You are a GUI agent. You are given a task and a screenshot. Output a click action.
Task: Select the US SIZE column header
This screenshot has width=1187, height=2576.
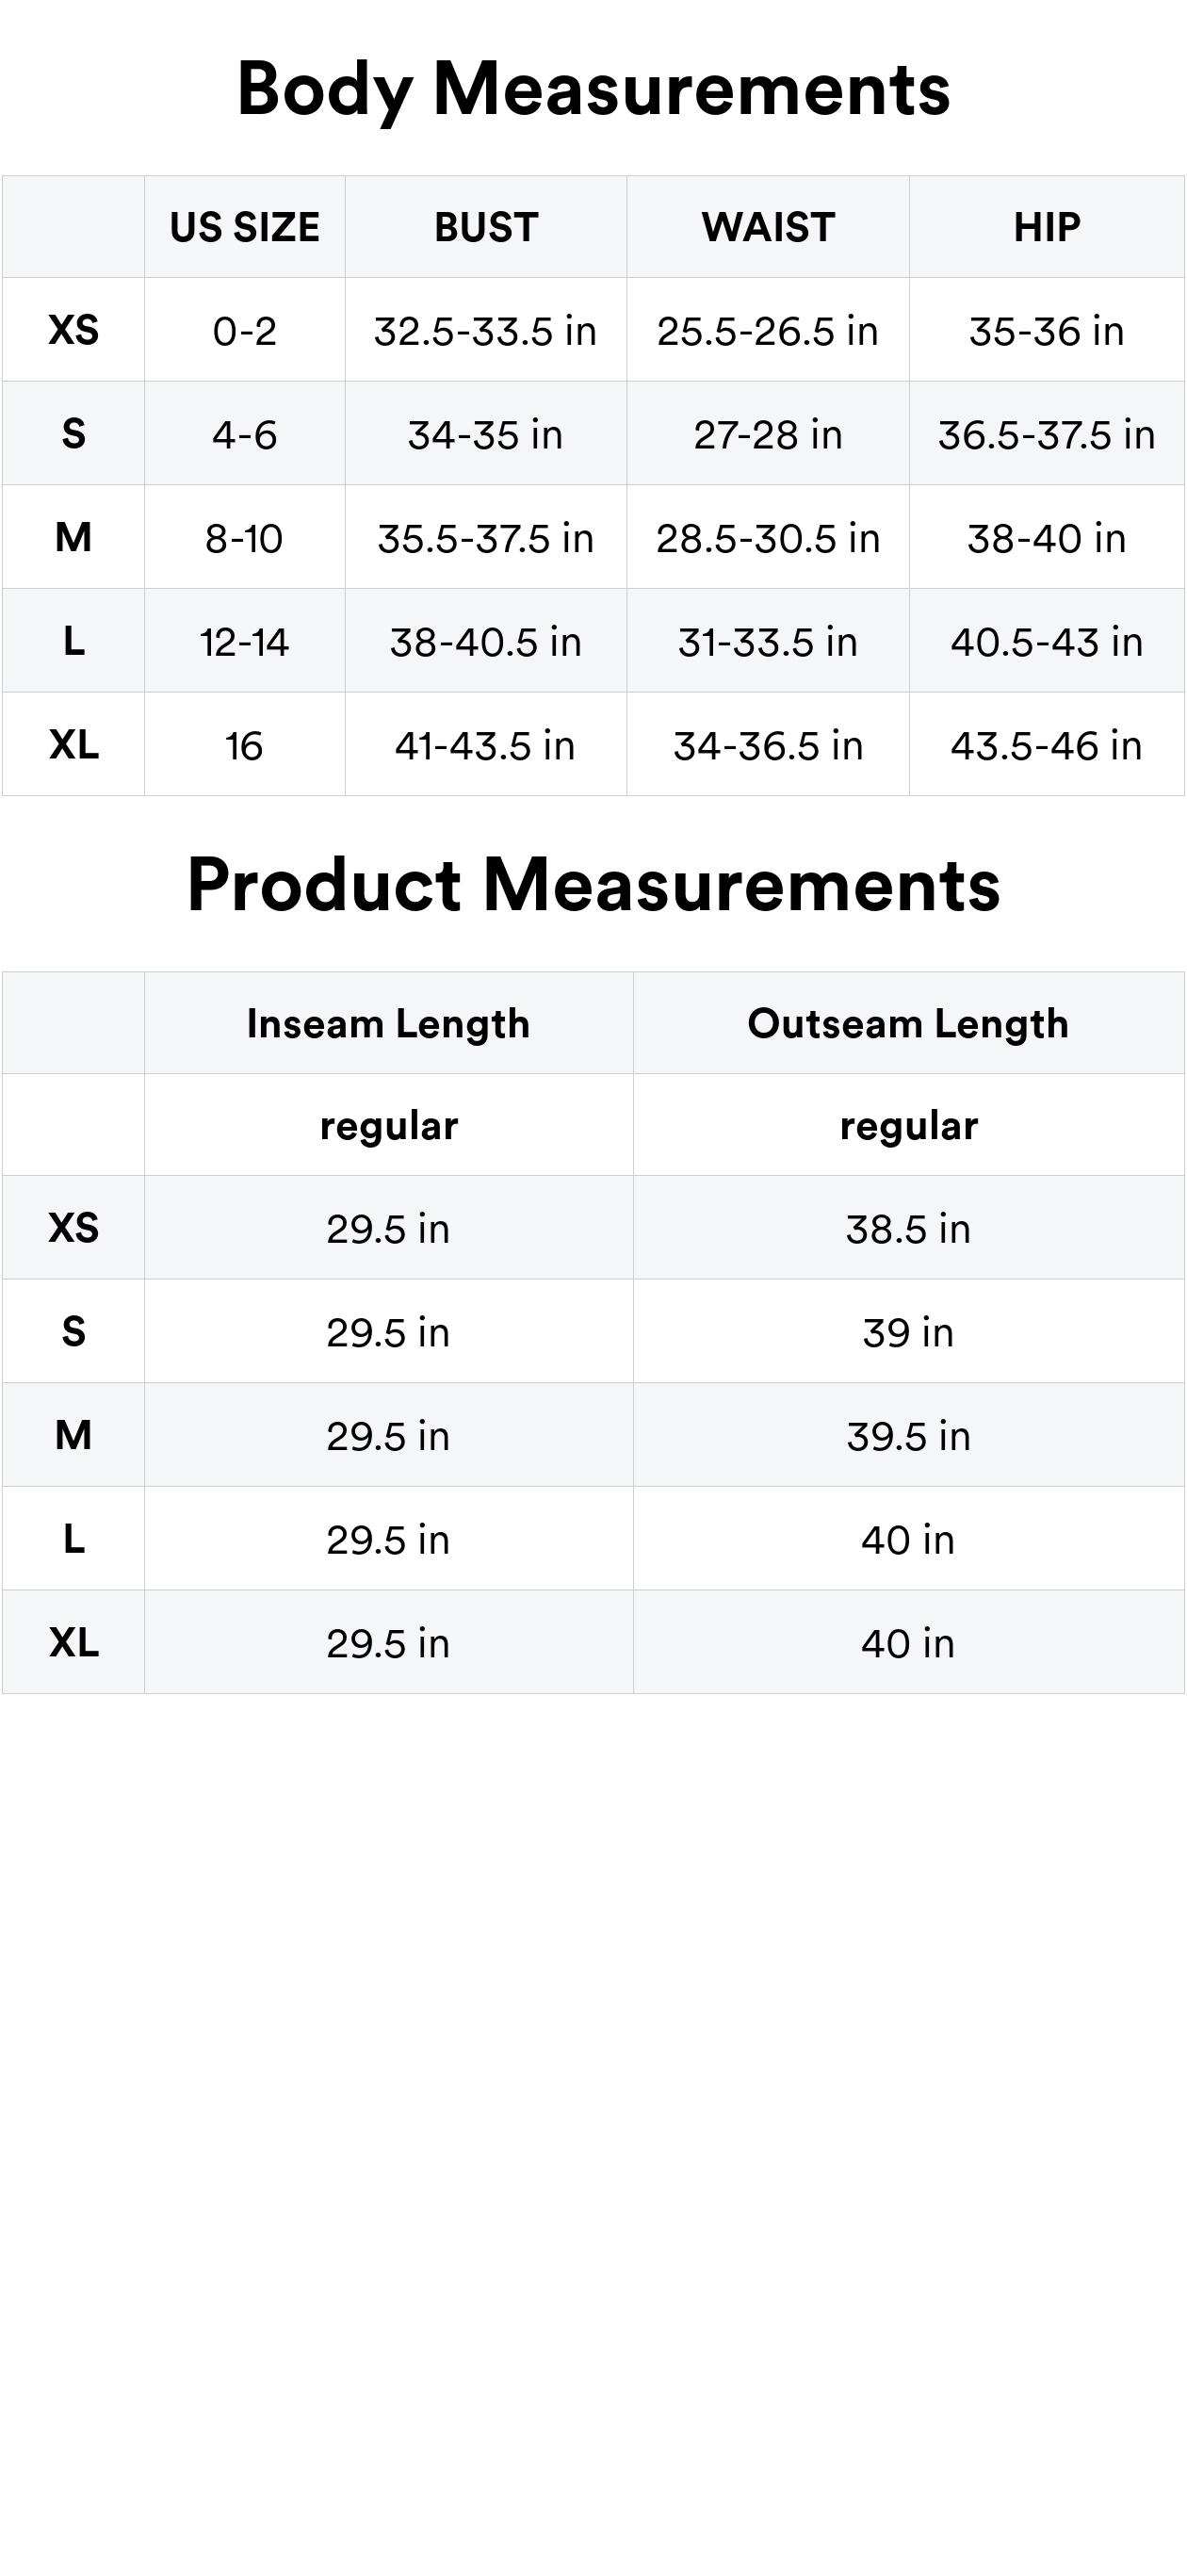(244, 228)
